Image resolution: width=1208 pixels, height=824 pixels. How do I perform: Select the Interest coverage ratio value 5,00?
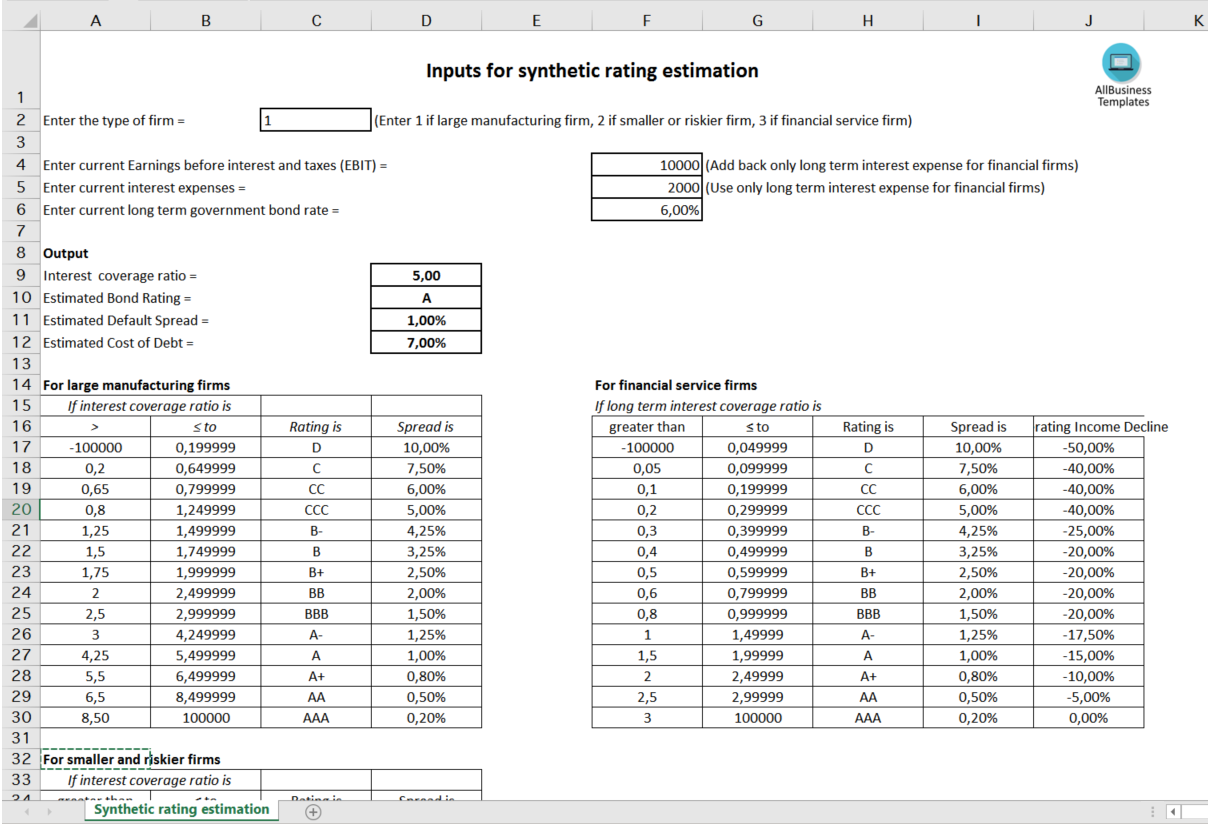(x=426, y=276)
